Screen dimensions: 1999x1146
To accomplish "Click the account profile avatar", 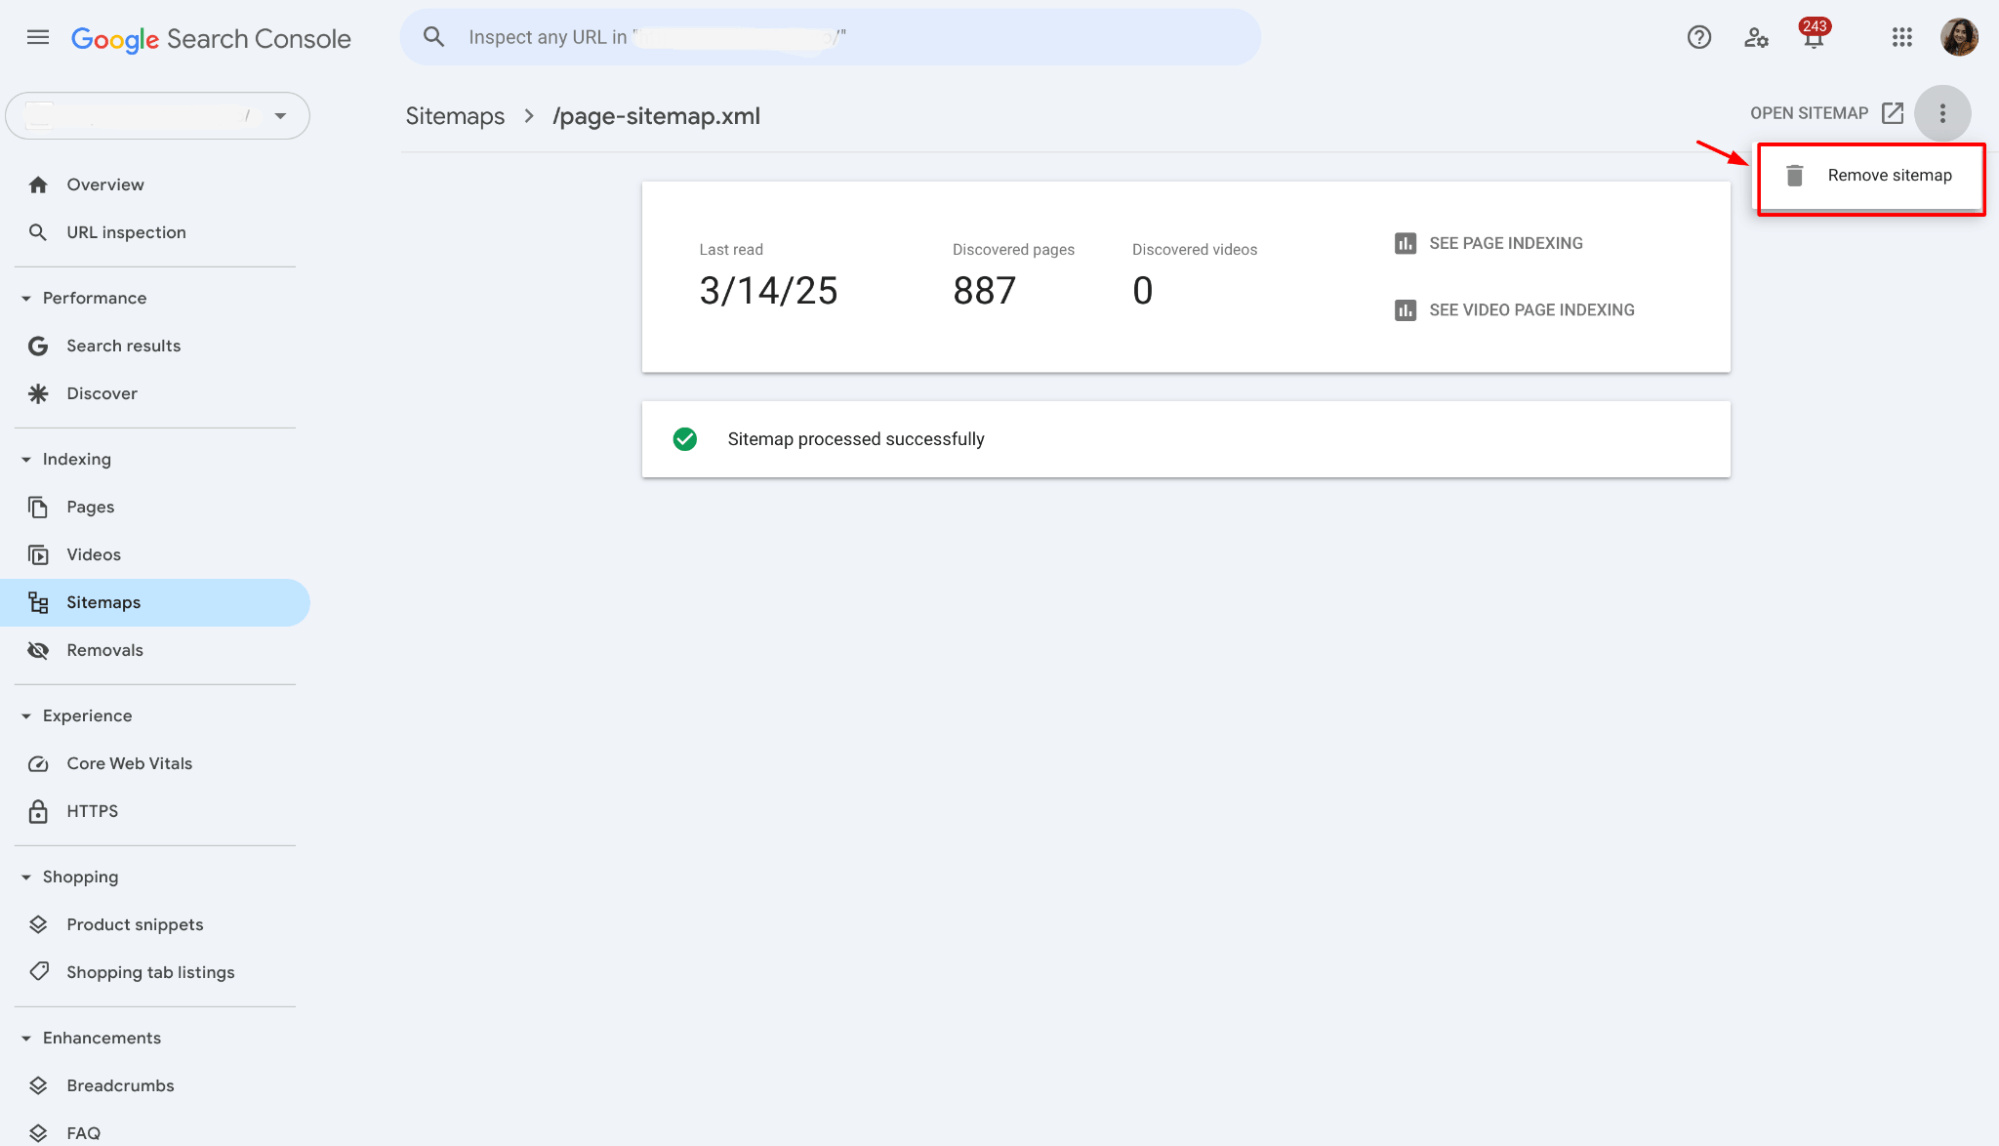I will pos(1958,38).
